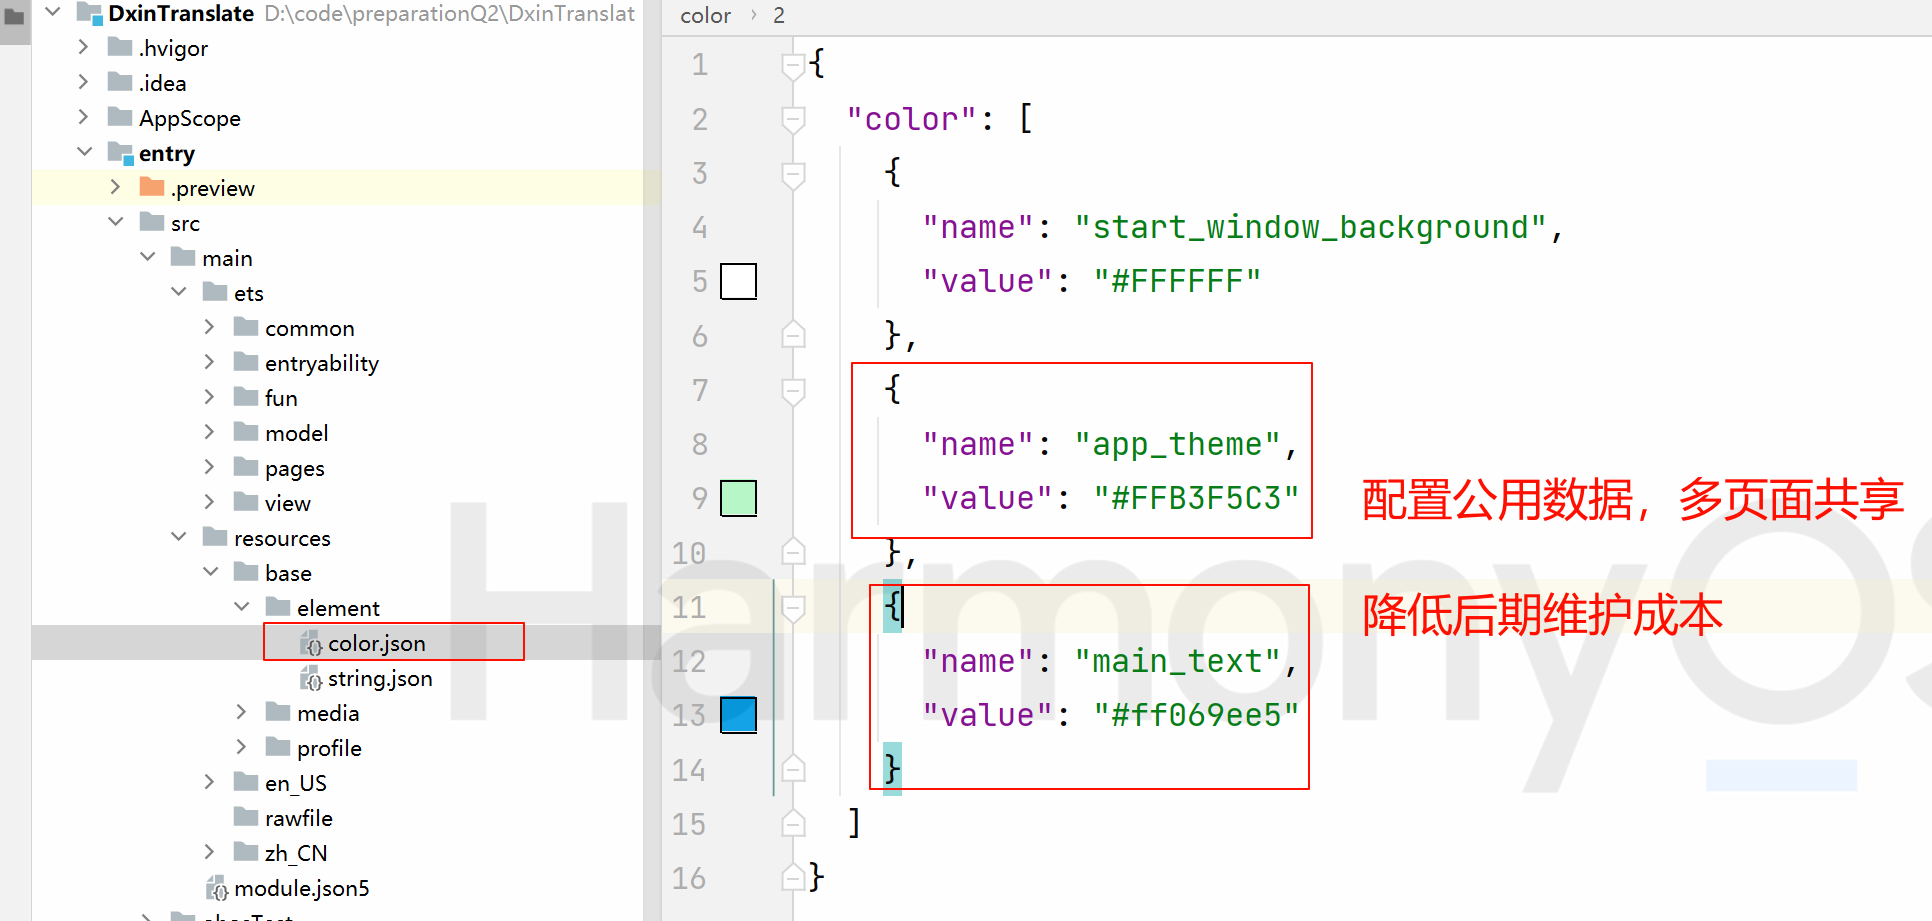Click the DxinTranslate project root icon
Screen dimensions: 1932x921
click(90, 13)
